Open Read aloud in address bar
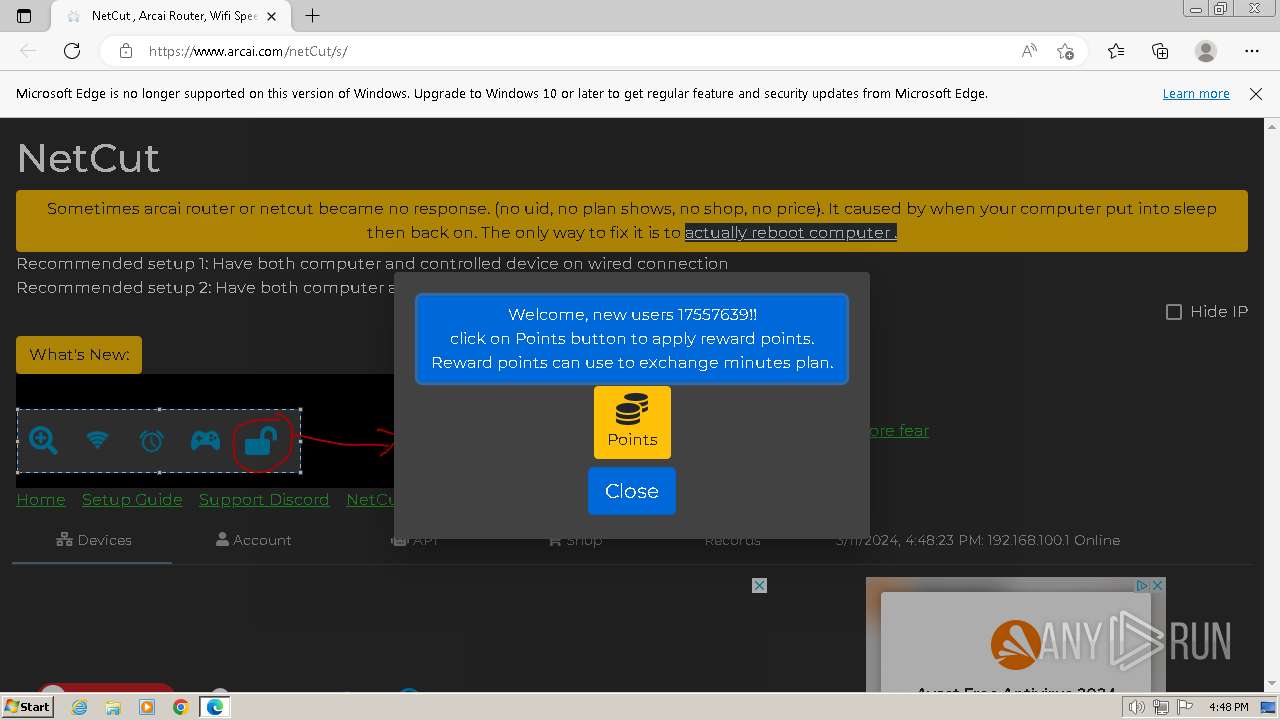Viewport: 1280px width, 720px height. click(1029, 51)
